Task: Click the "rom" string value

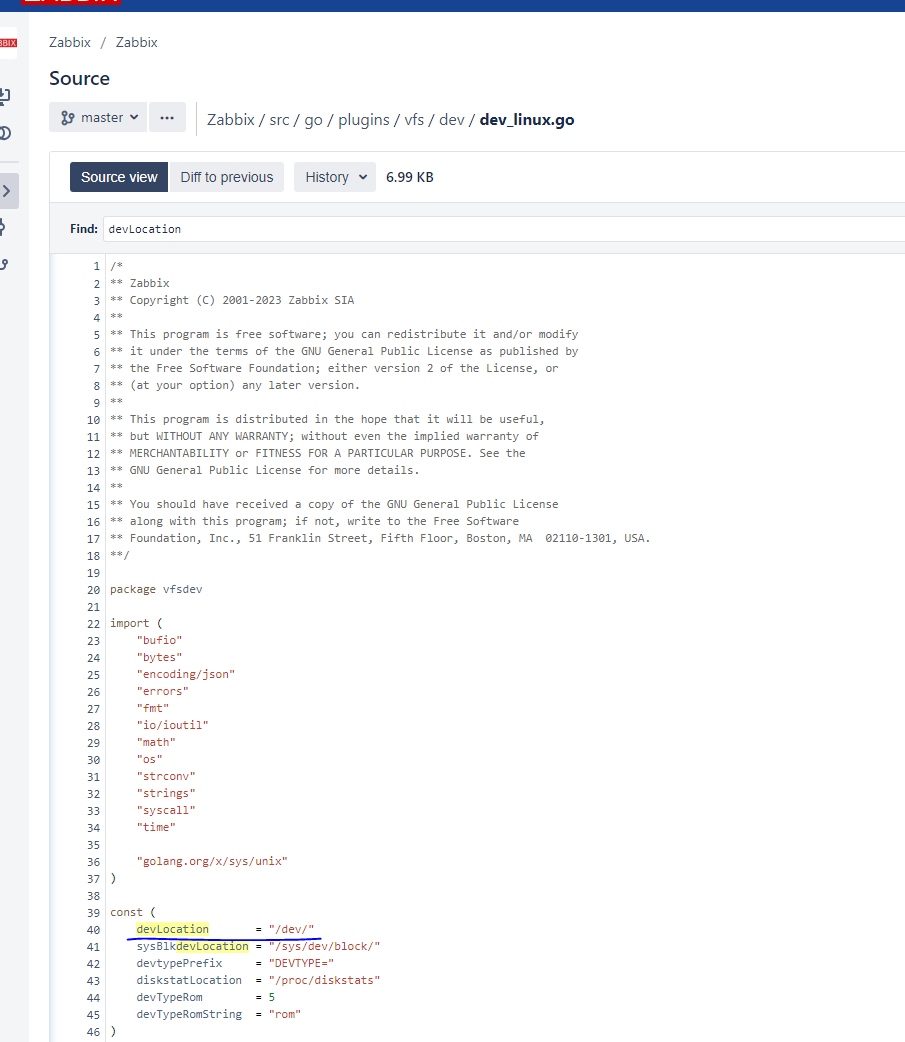Action: click(x=284, y=1014)
